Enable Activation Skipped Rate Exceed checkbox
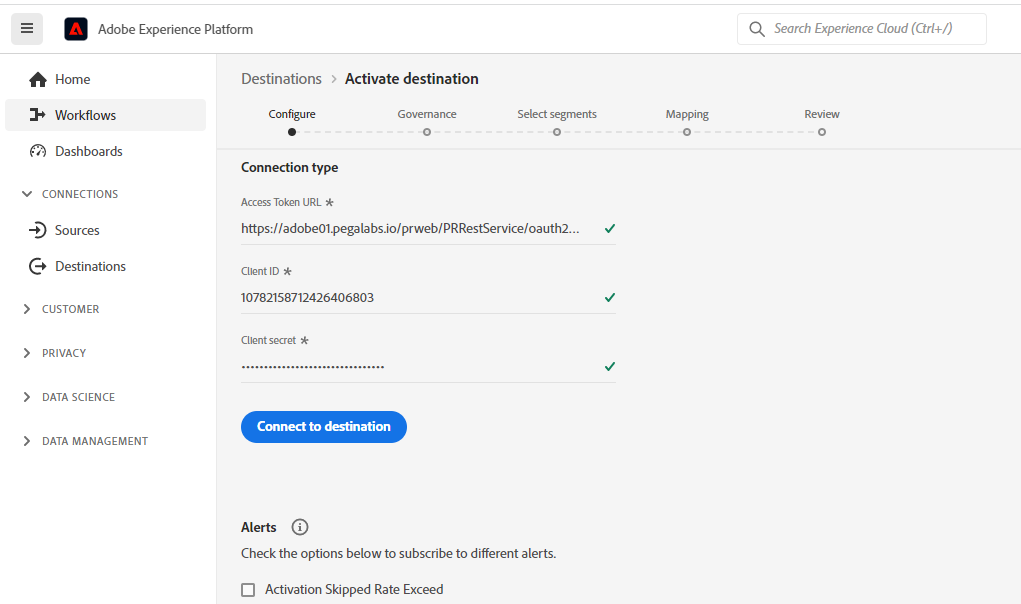1021x604 pixels. coord(248,590)
